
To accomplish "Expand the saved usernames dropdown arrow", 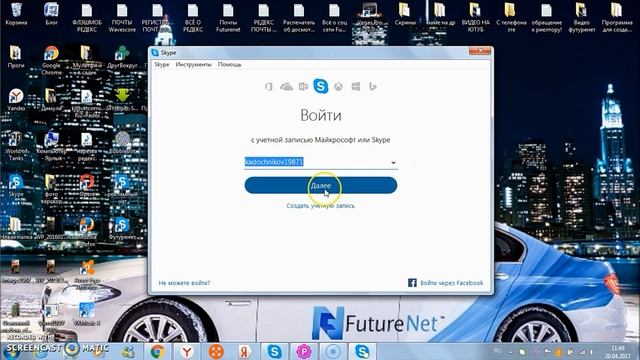I will tap(393, 162).
